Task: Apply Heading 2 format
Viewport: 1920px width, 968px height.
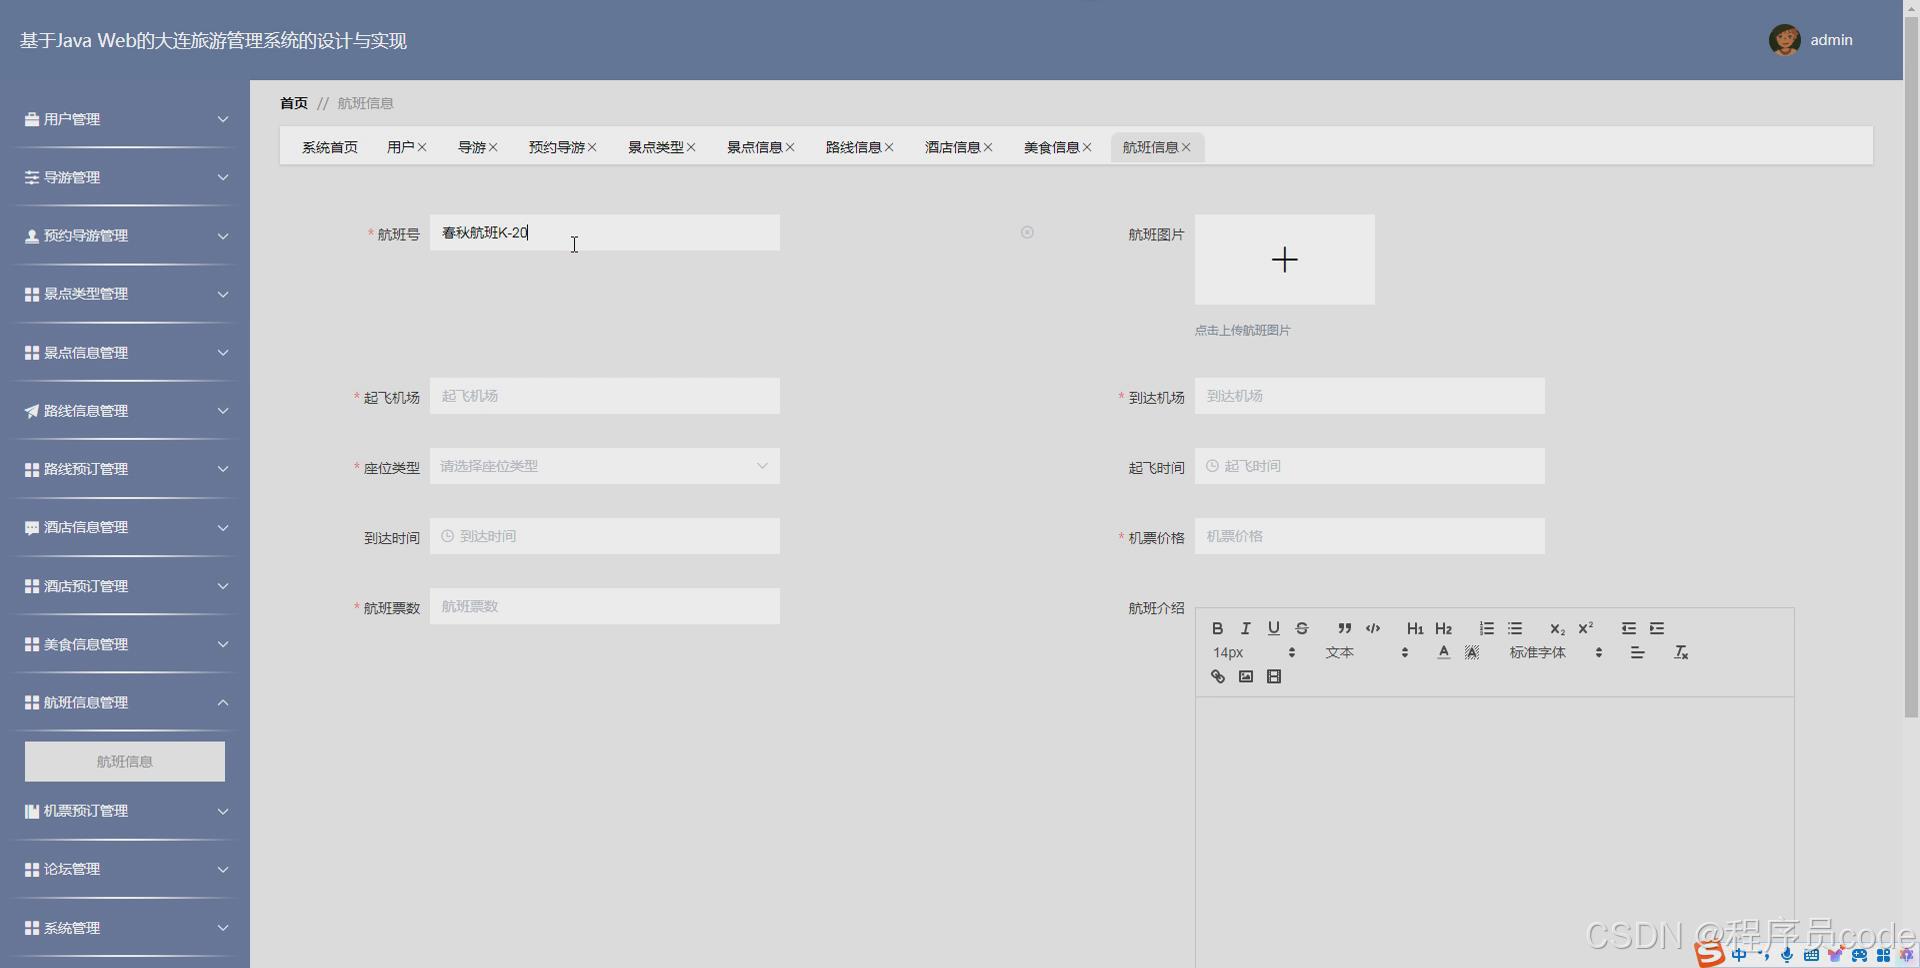Action: (x=1443, y=628)
